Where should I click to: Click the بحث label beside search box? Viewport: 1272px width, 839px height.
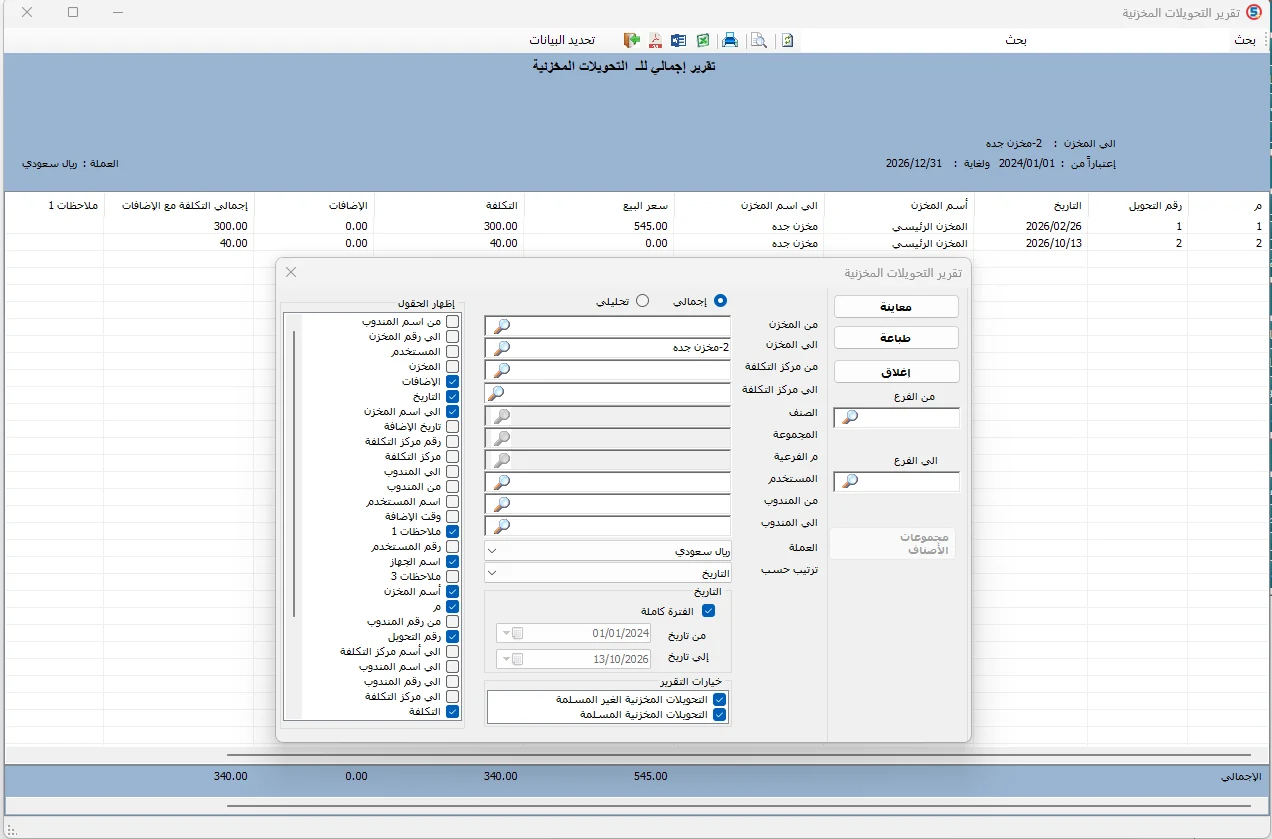point(1245,40)
